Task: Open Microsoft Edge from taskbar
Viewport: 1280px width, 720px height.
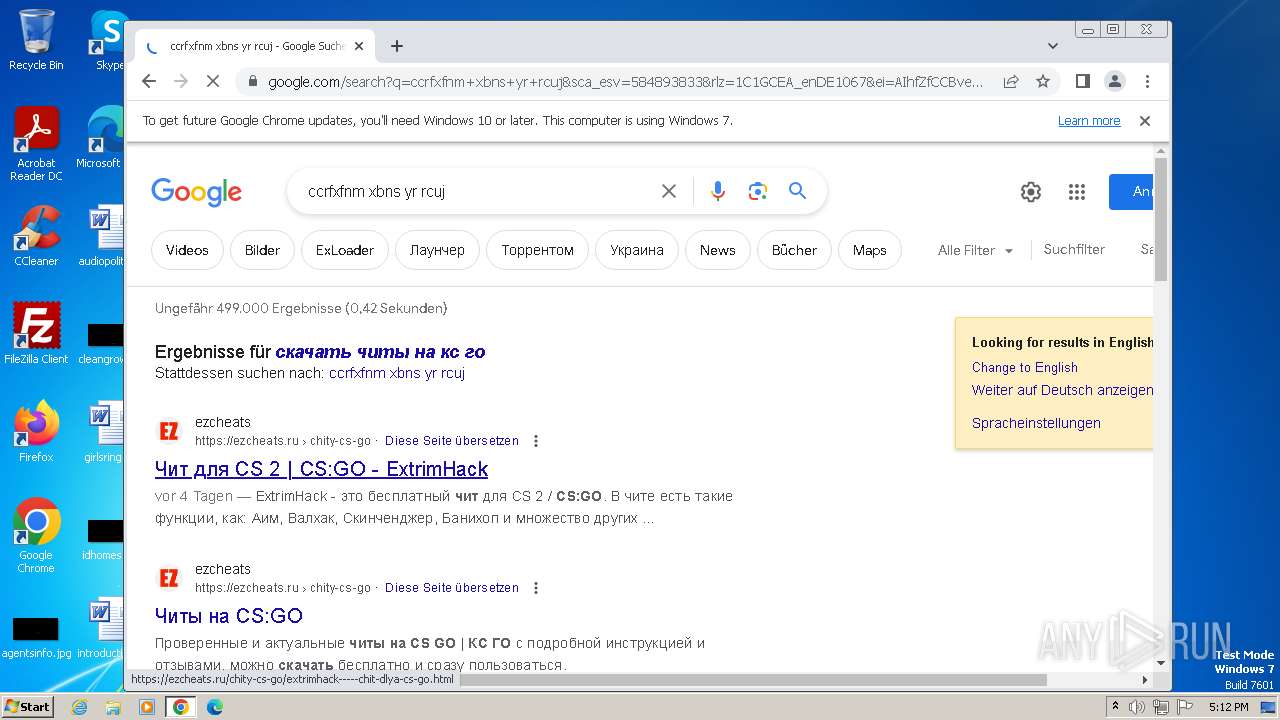Action: [x=214, y=707]
